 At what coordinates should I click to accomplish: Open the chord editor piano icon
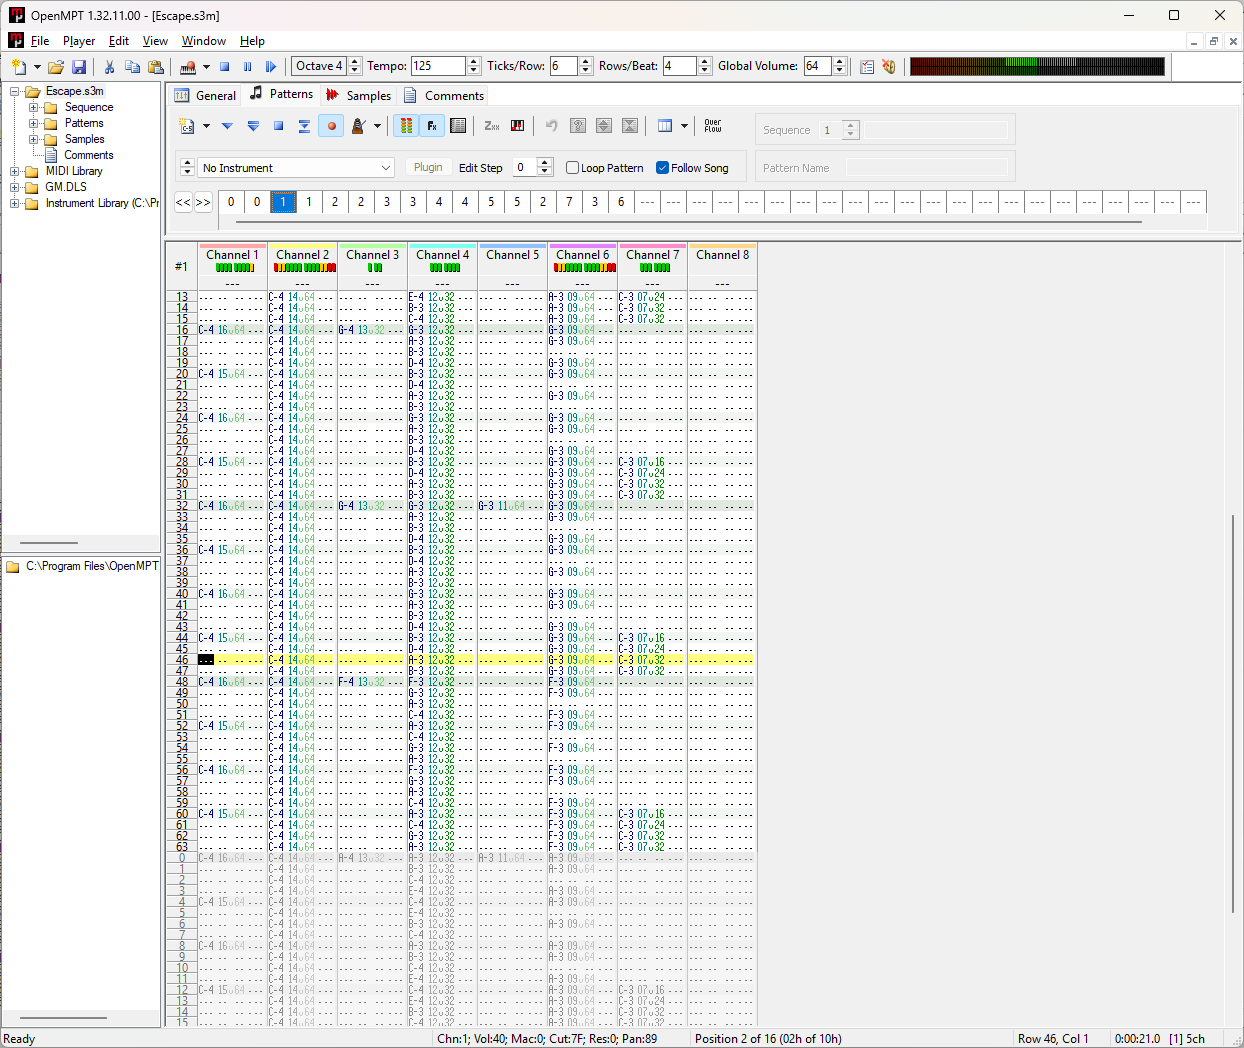tap(518, 126)
